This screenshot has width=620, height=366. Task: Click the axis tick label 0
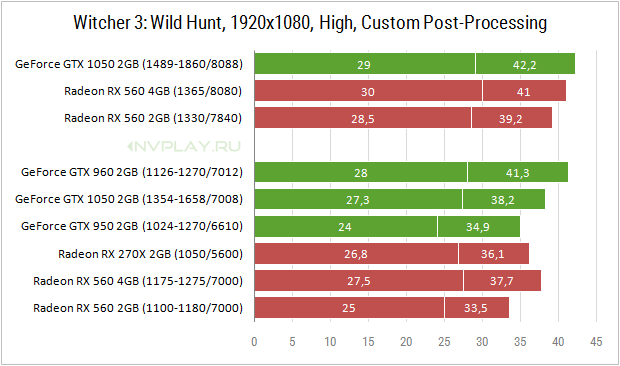[x=254, y=341]
